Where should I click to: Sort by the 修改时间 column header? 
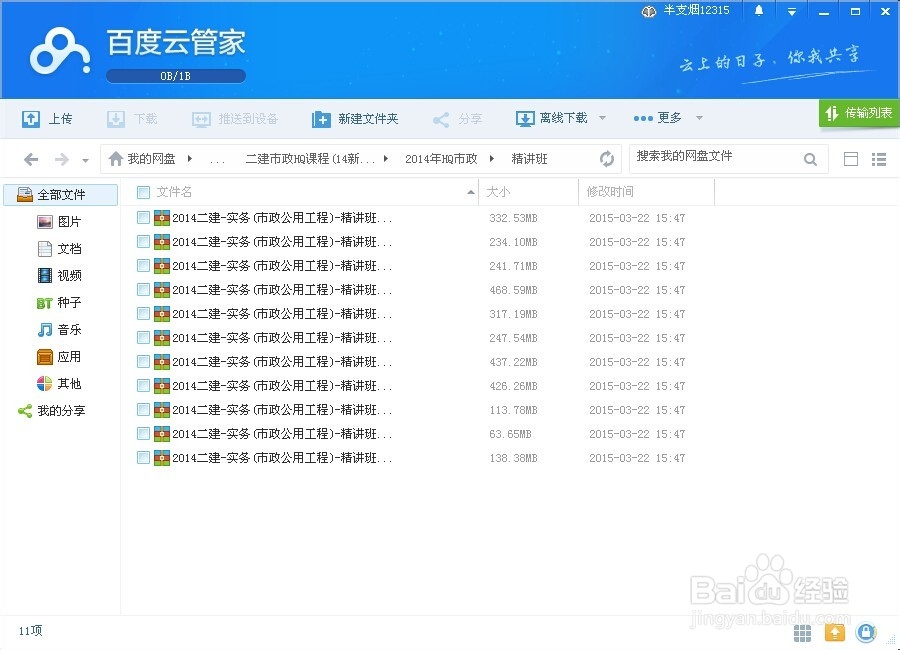pyautogui.click(x=610, y=192)
